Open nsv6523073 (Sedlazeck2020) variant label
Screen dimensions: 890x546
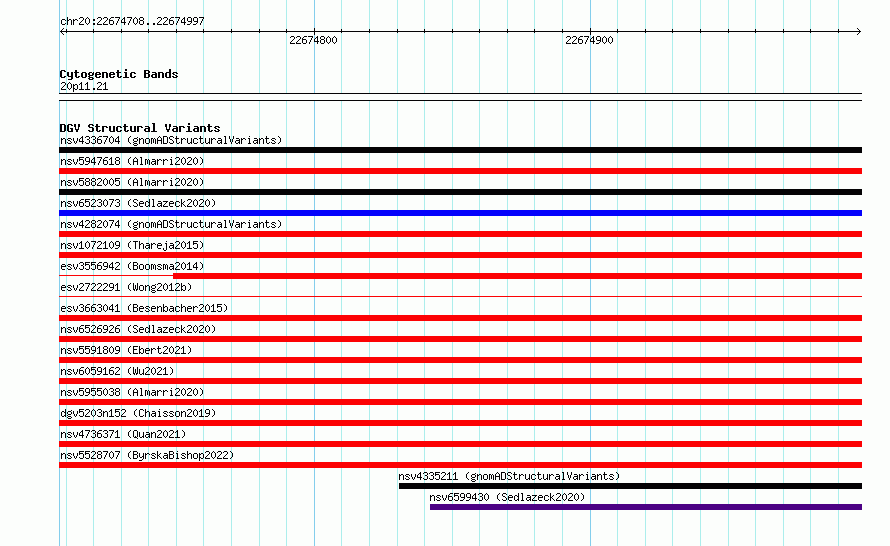point(138,203)
